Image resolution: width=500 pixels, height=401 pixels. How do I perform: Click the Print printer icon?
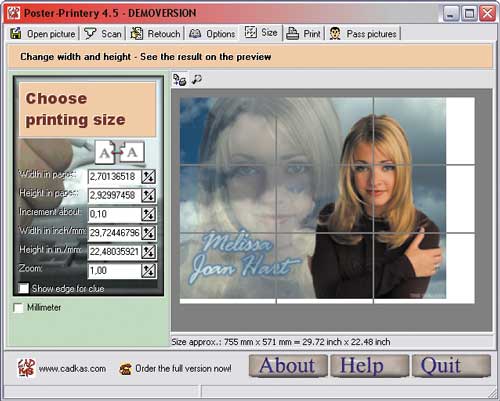pos(292,34)
